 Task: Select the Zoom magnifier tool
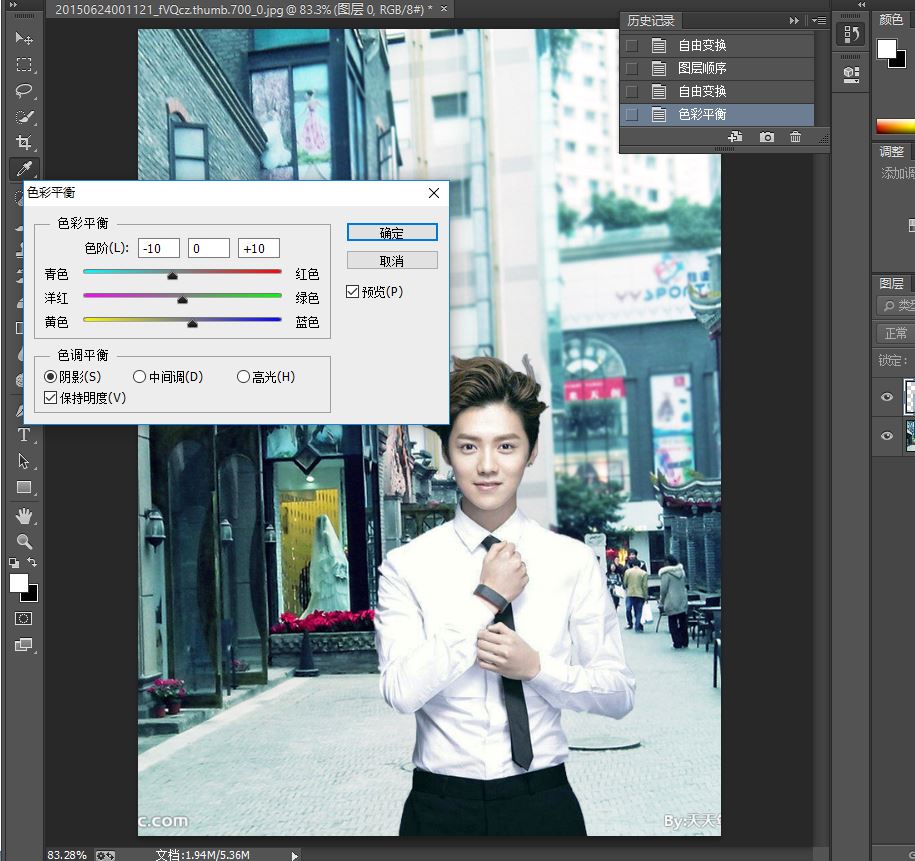point(24,541)
